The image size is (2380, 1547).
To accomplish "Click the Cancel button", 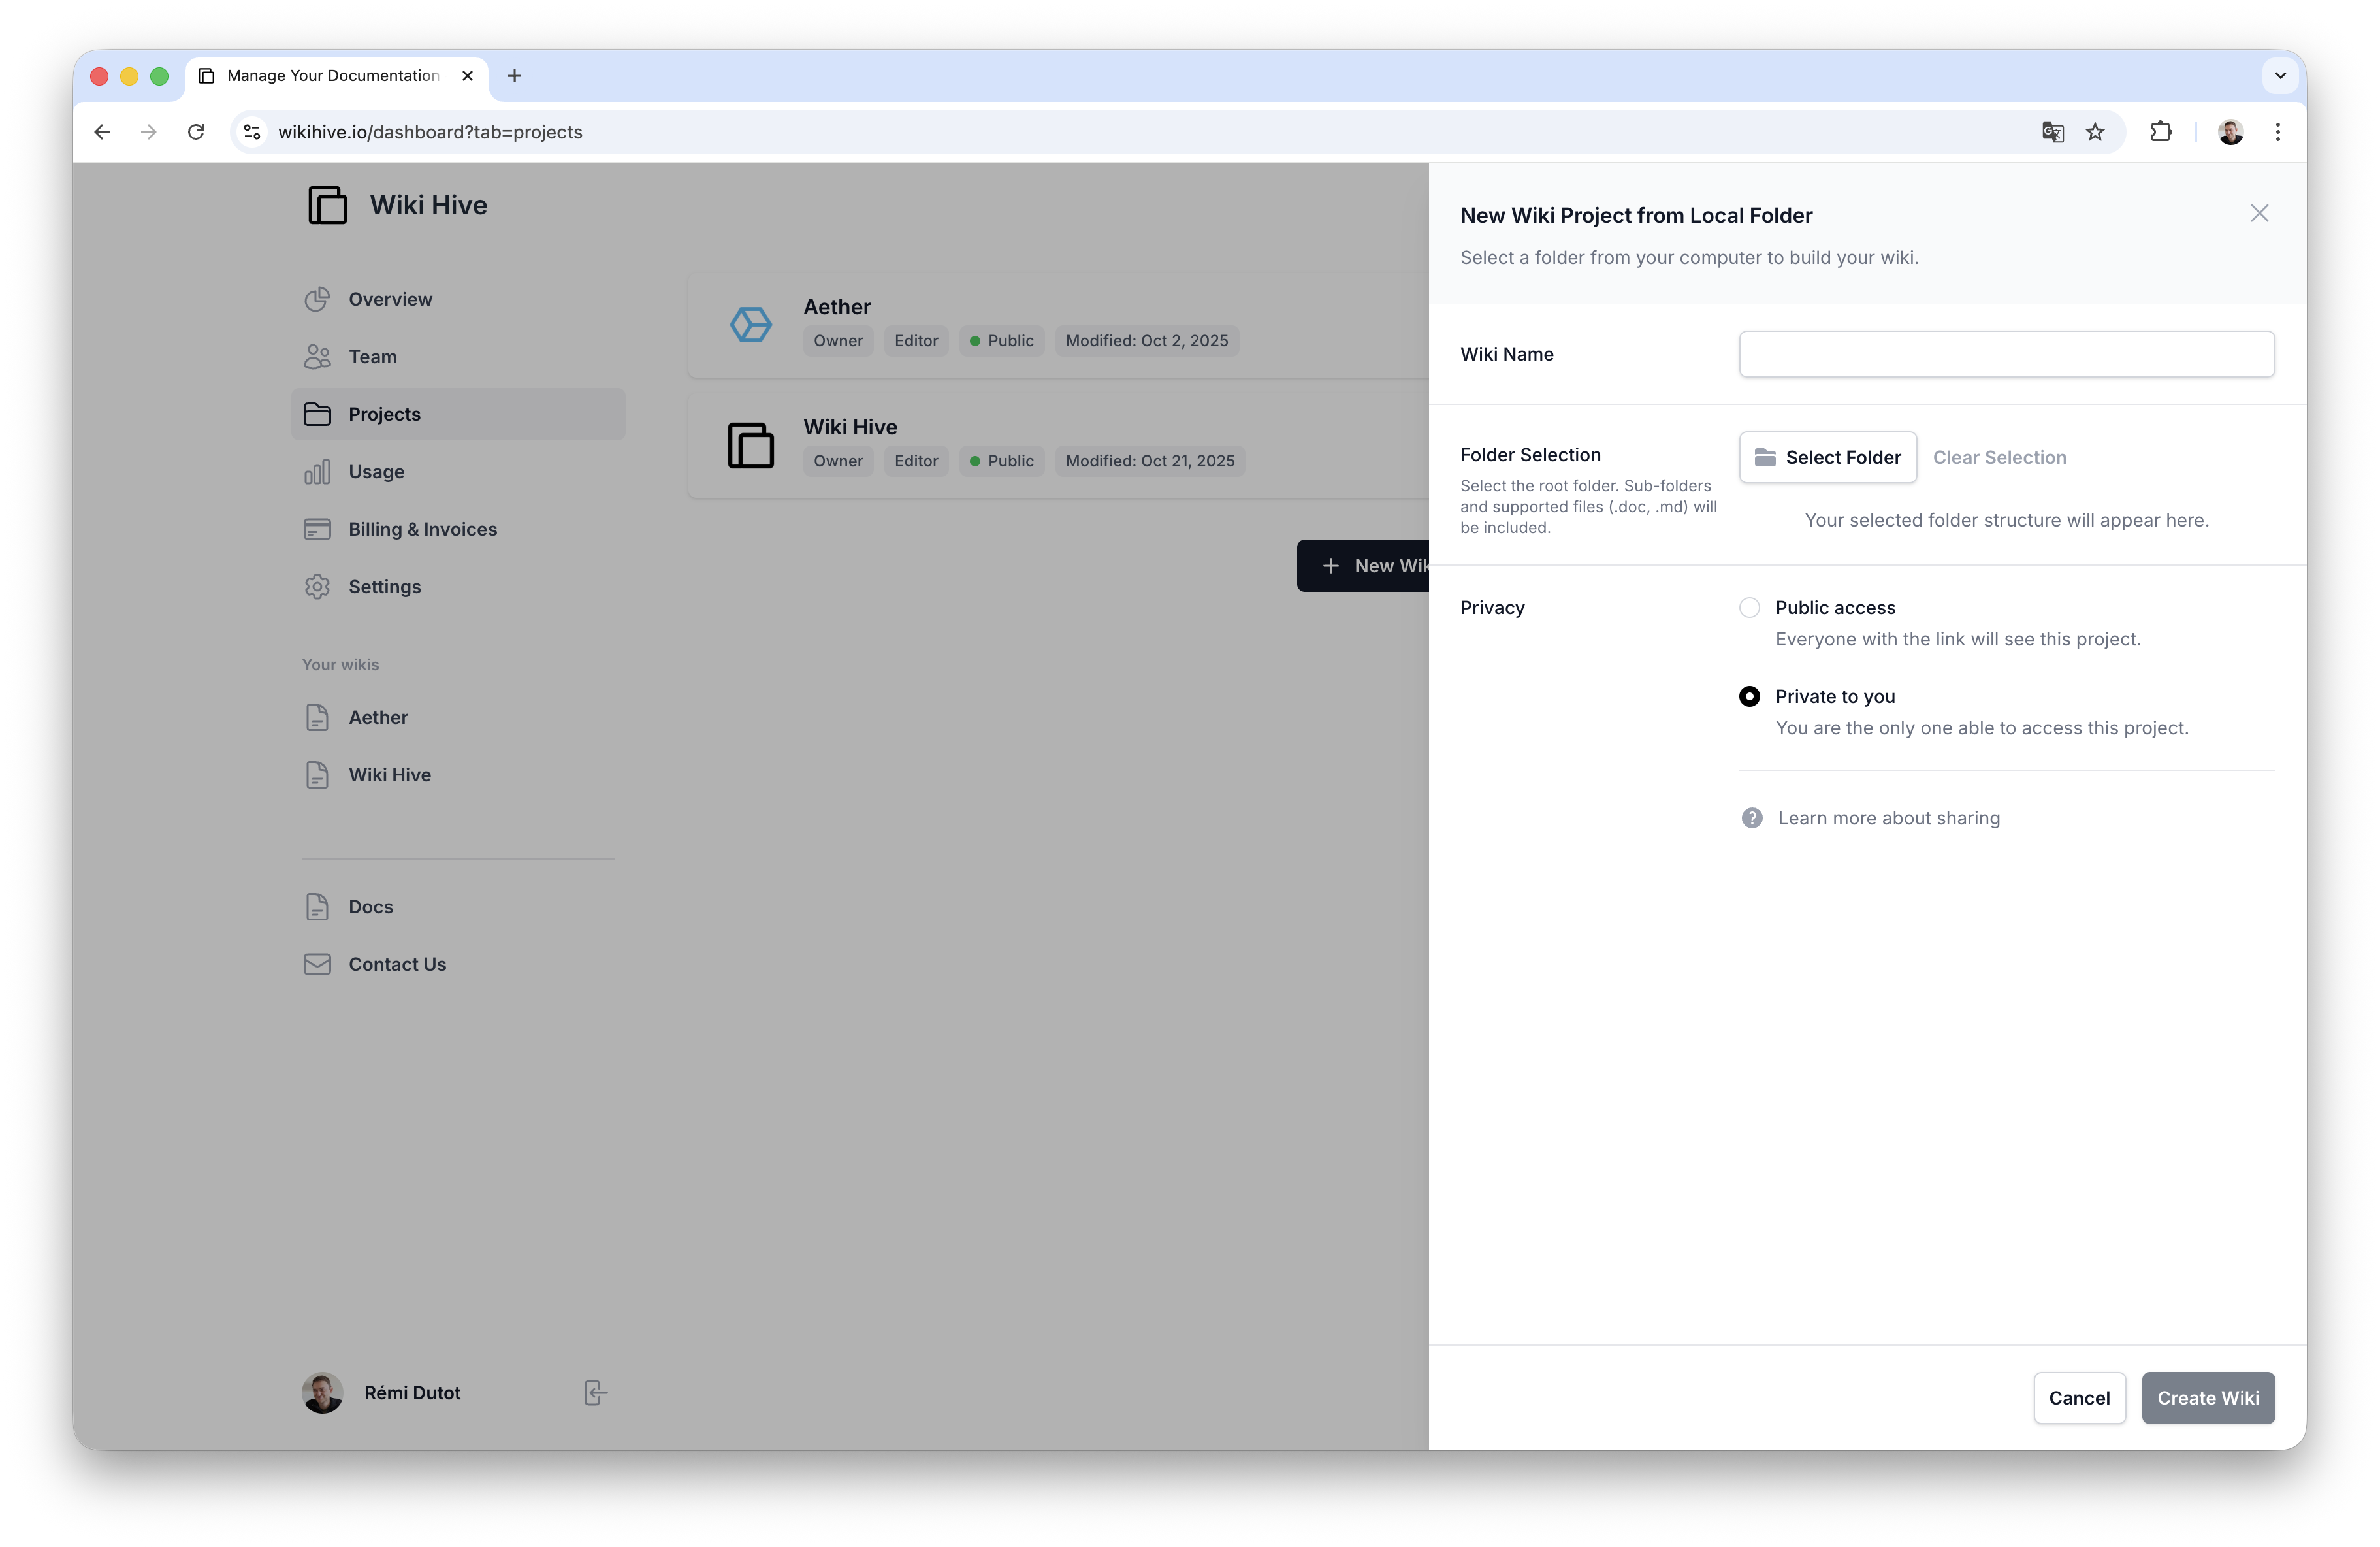I will (x=2079, y=1398).
